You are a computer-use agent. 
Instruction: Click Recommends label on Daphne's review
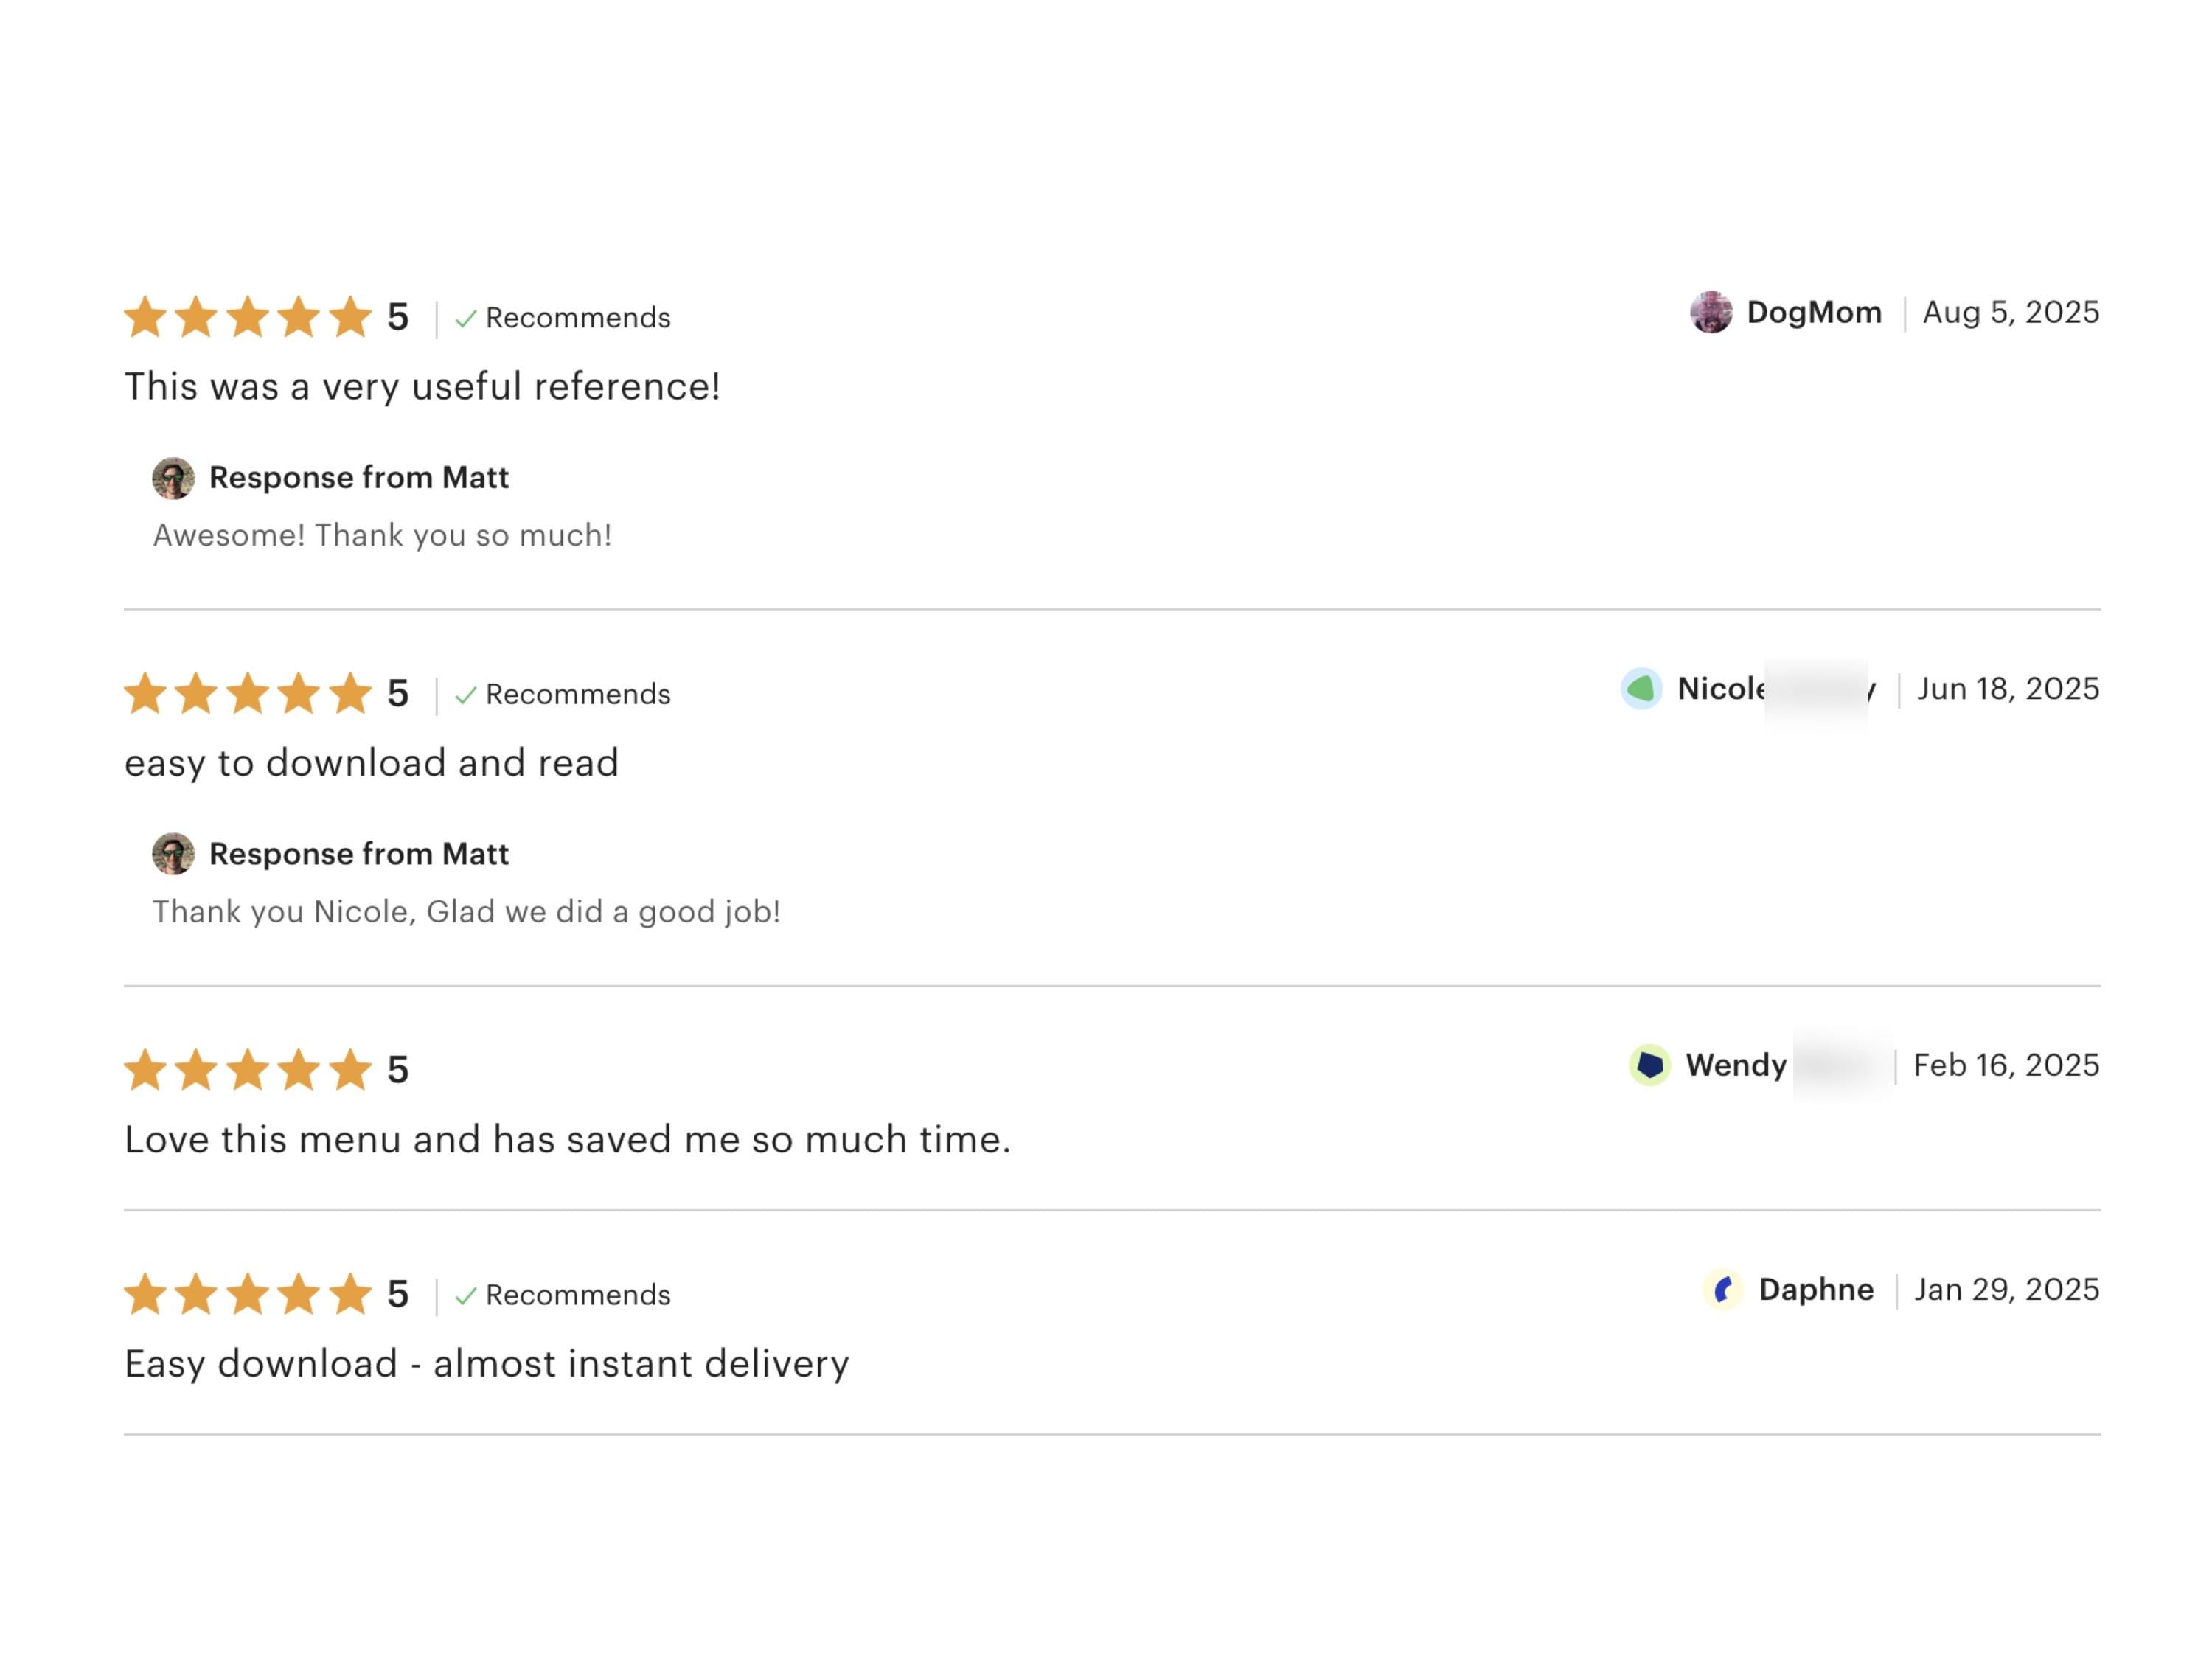point(577,1295)
